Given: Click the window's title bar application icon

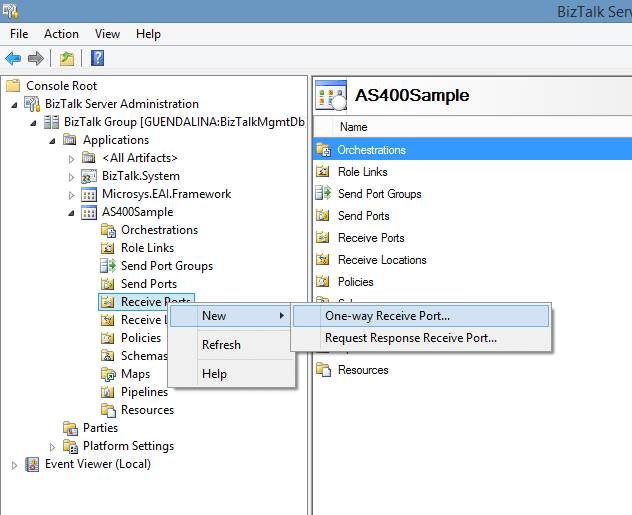Looking at the screenshot, I should [x=10, y=11].
